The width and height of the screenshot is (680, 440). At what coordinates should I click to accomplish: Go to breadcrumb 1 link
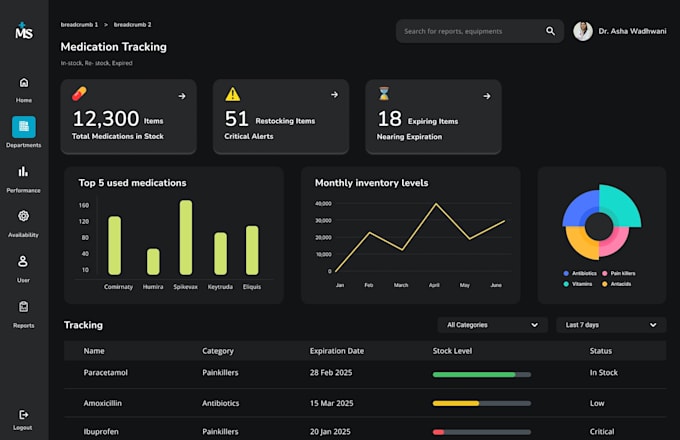79,25
